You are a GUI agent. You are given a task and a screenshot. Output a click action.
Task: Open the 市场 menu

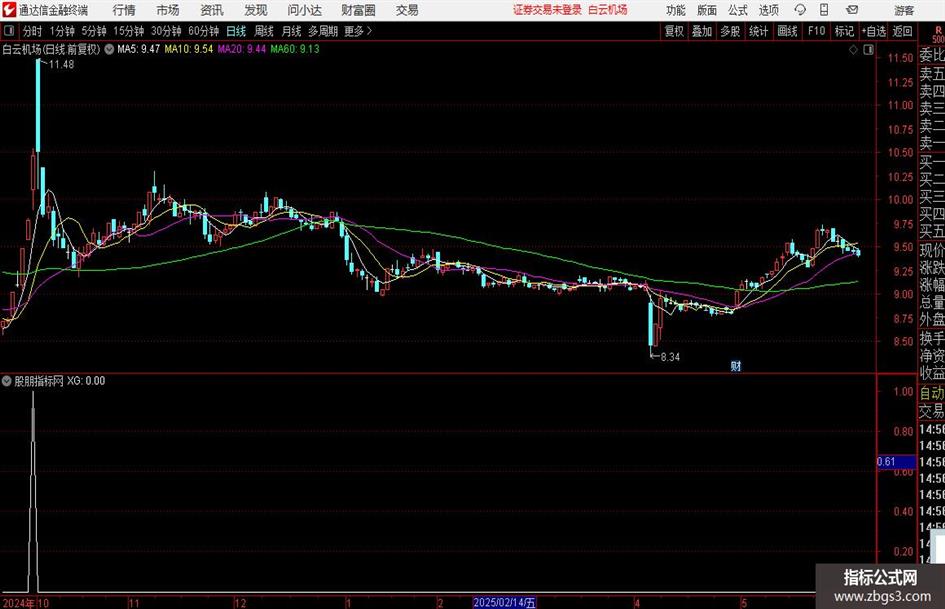[x=168, y=10]
